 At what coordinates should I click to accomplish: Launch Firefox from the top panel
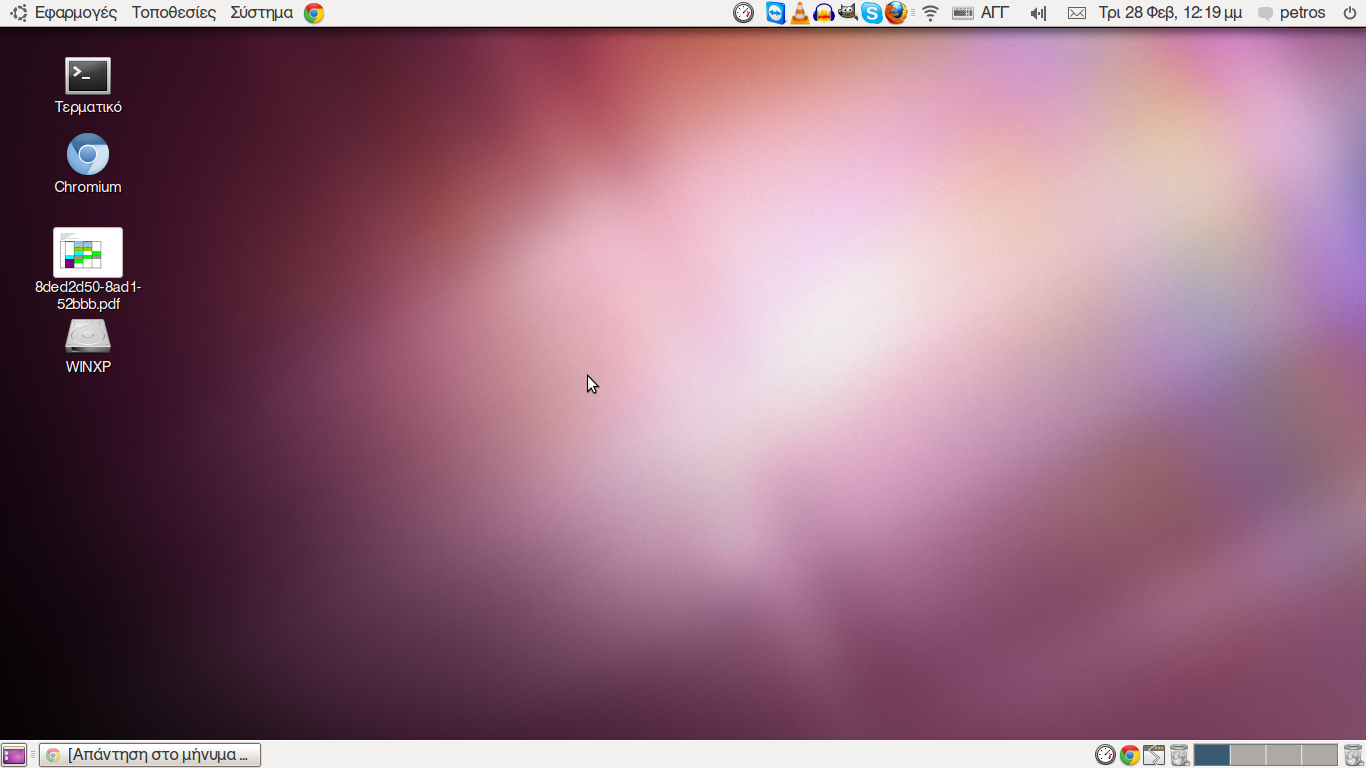(x=896, y=13)
